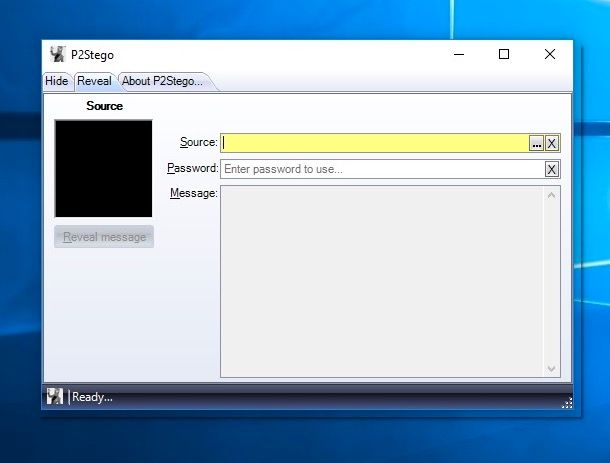
Task: Click the Source file path field
Action: point(375,143)
